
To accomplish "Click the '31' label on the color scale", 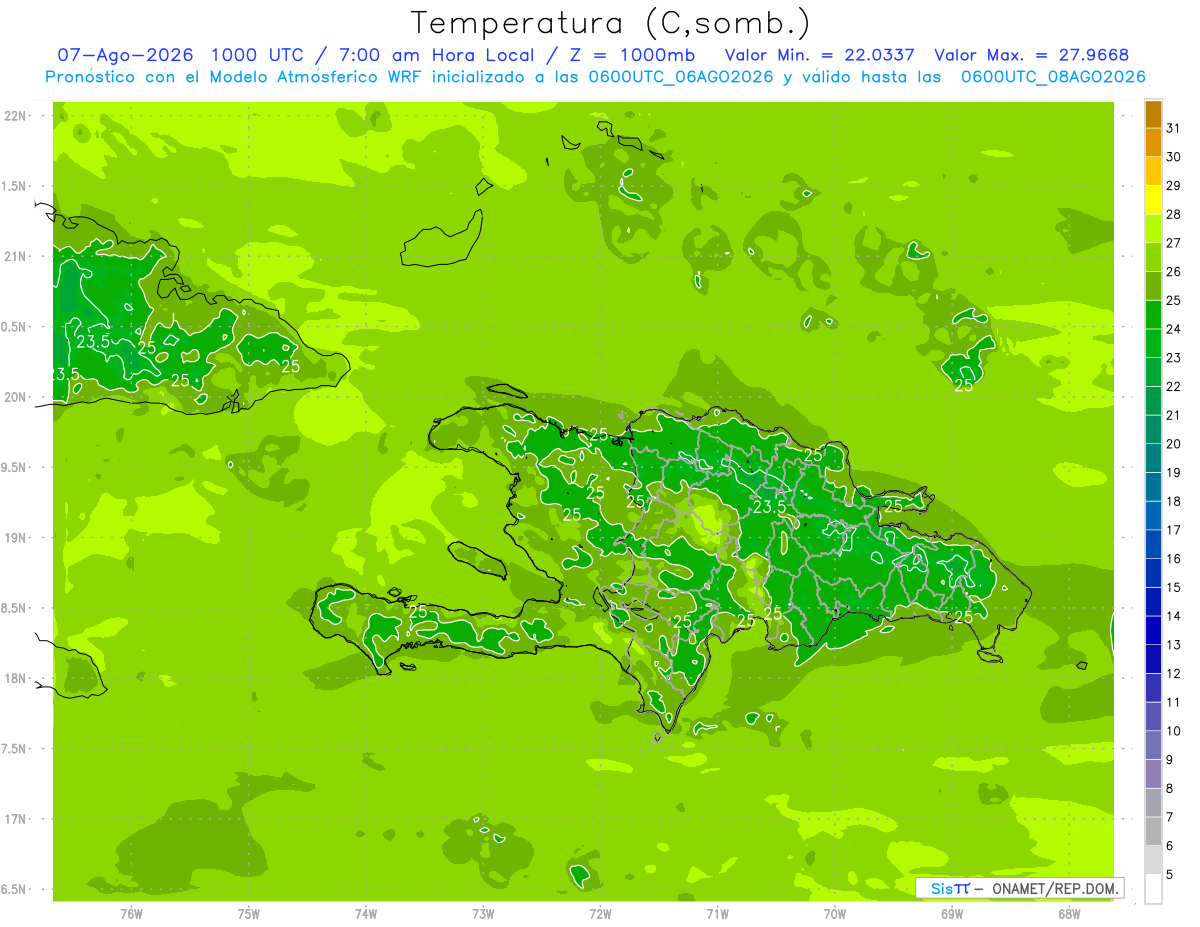I will [1174, 128].
